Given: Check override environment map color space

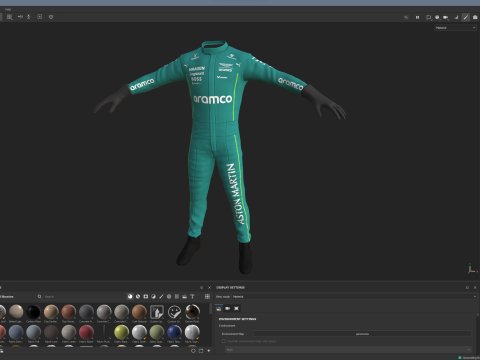Looking at the screenshot, I should coord(224,341).
